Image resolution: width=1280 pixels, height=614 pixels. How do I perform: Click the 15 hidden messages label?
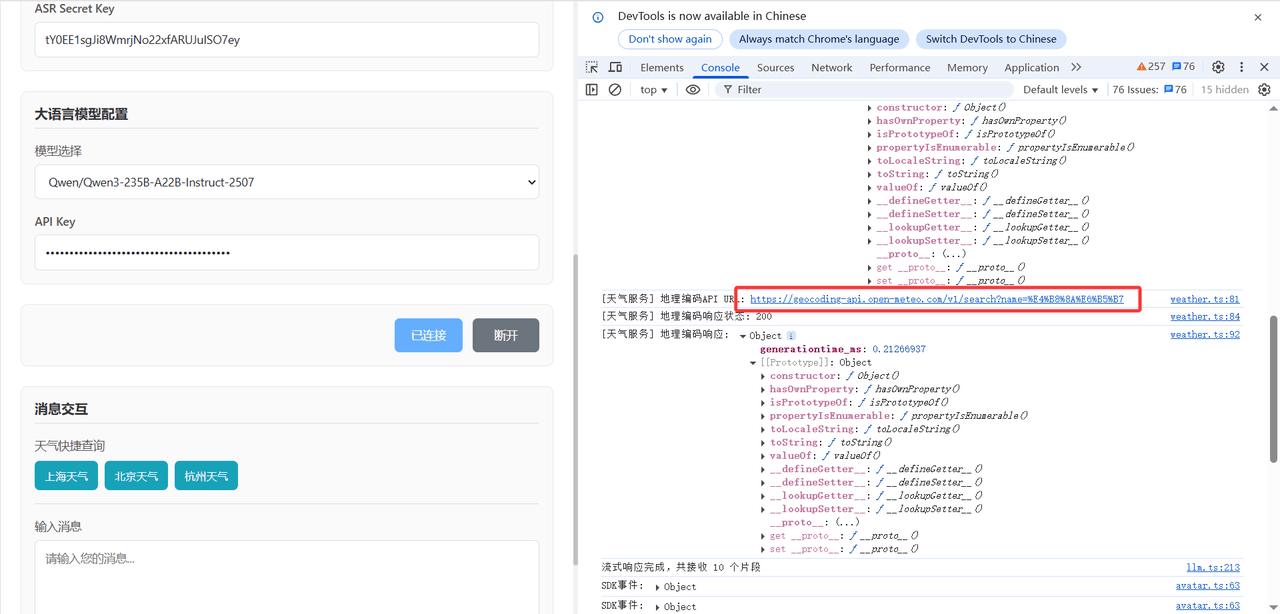(1224, 89)
